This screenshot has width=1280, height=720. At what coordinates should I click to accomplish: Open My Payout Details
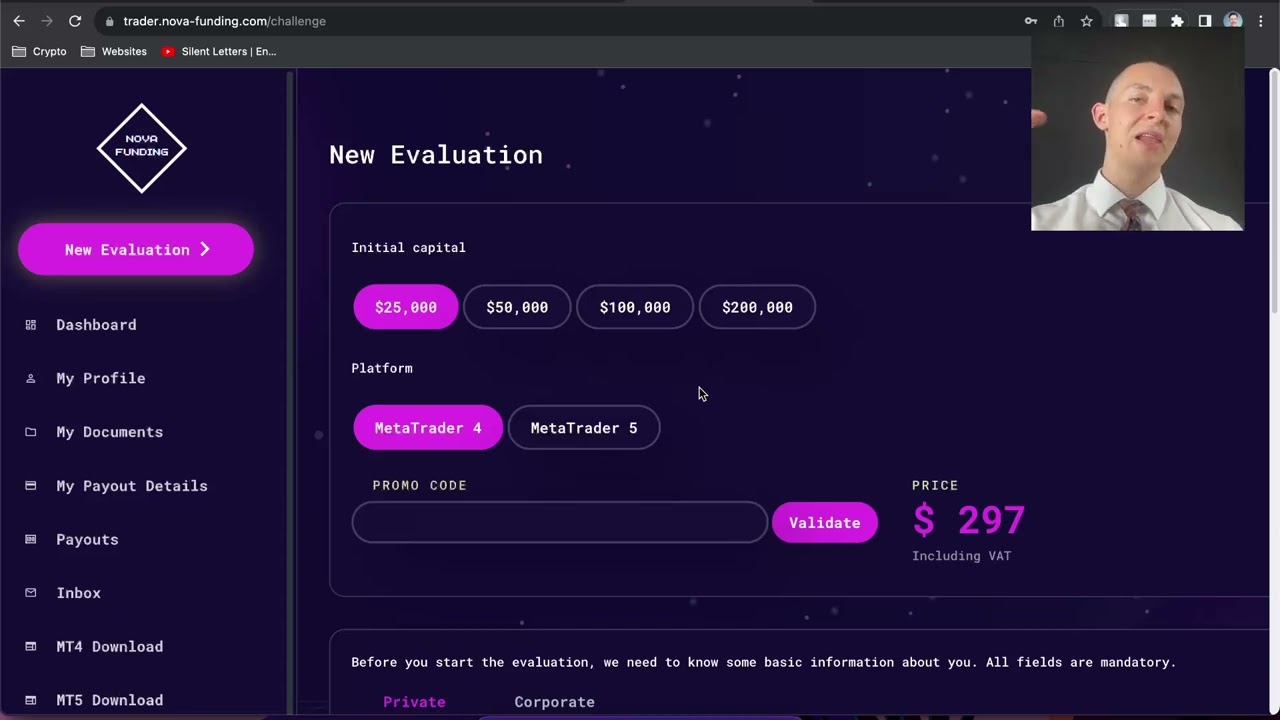[x=132, y=486]
